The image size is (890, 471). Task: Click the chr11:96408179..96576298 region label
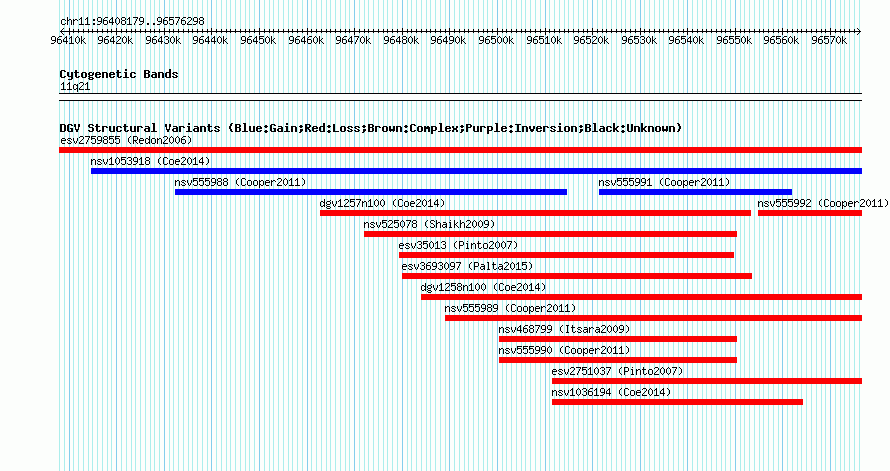tap(132, 21)
